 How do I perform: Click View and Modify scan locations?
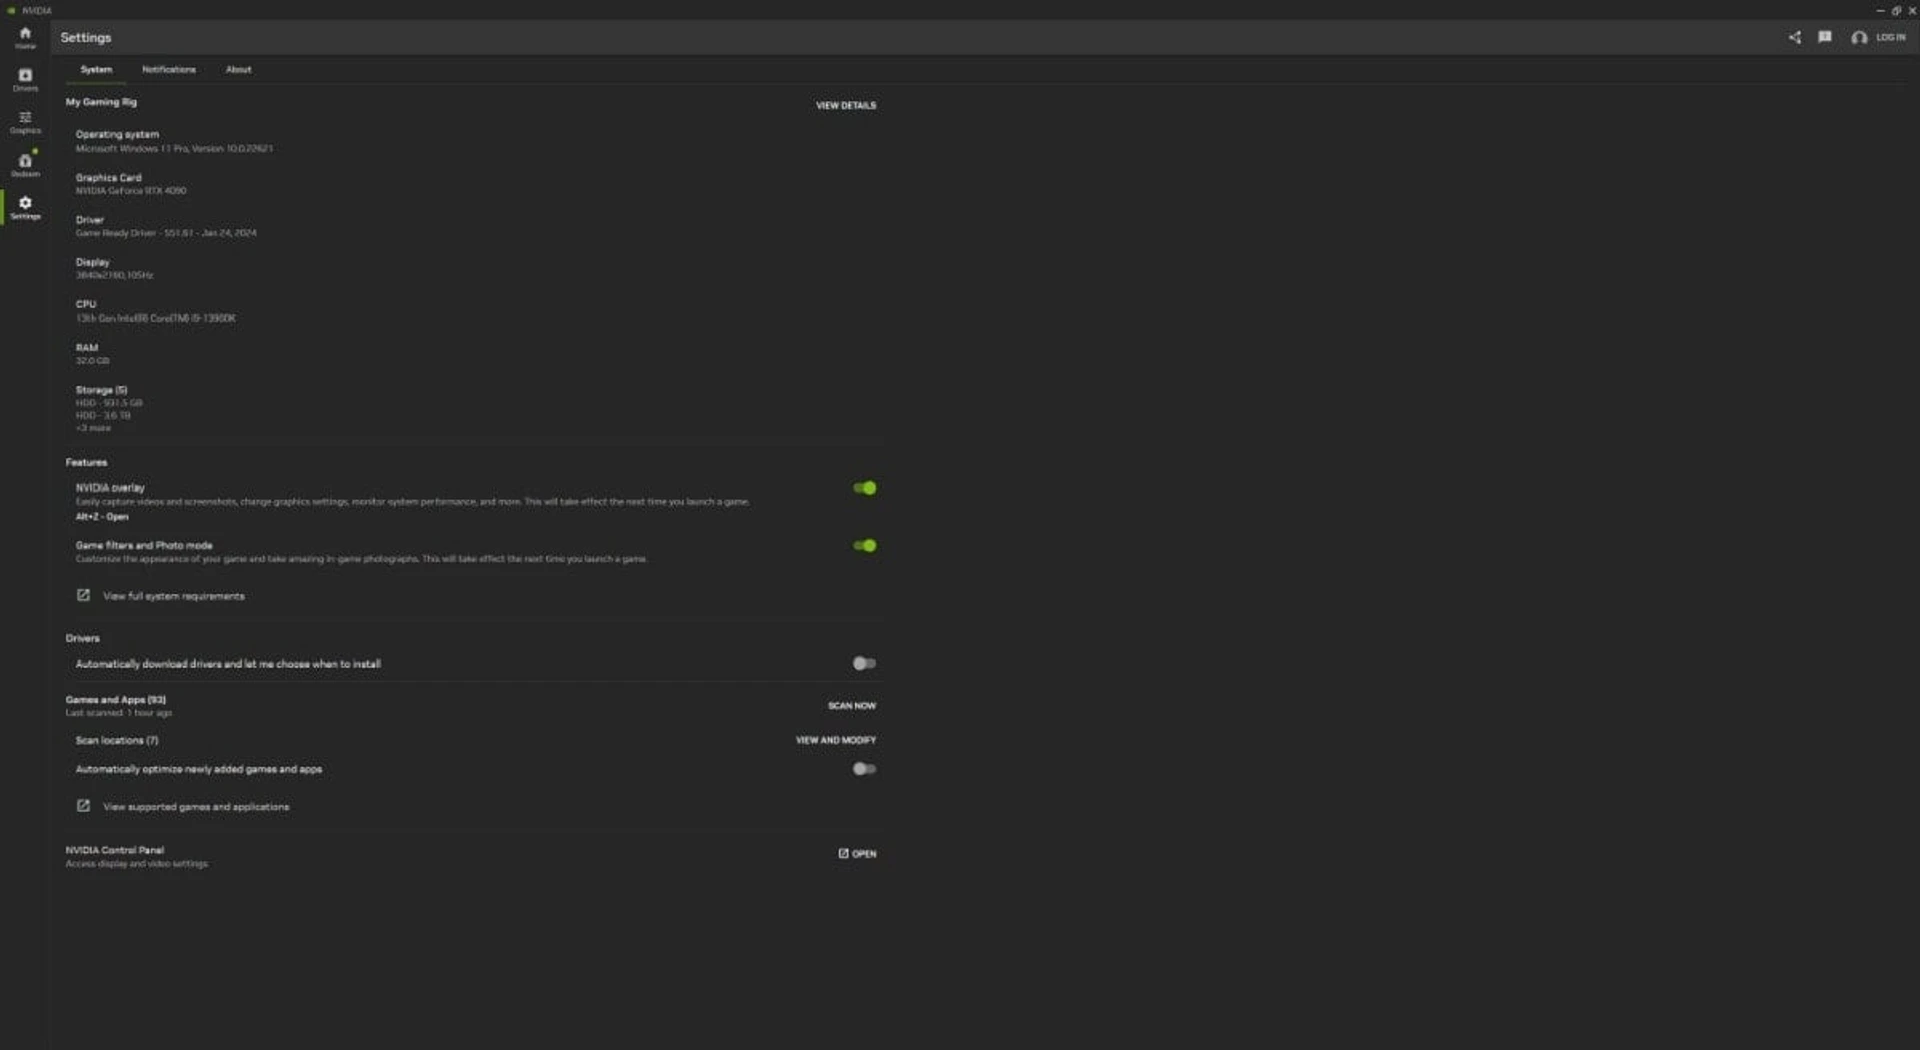tap(836, 740)
